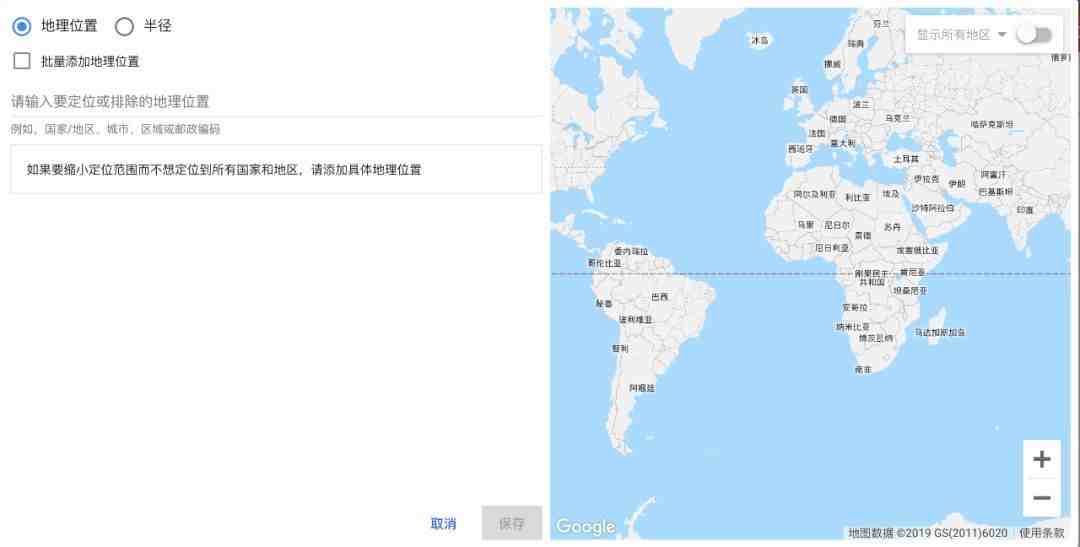
Task: Zoom out with the map minus icon
Action: point(1041,497)
